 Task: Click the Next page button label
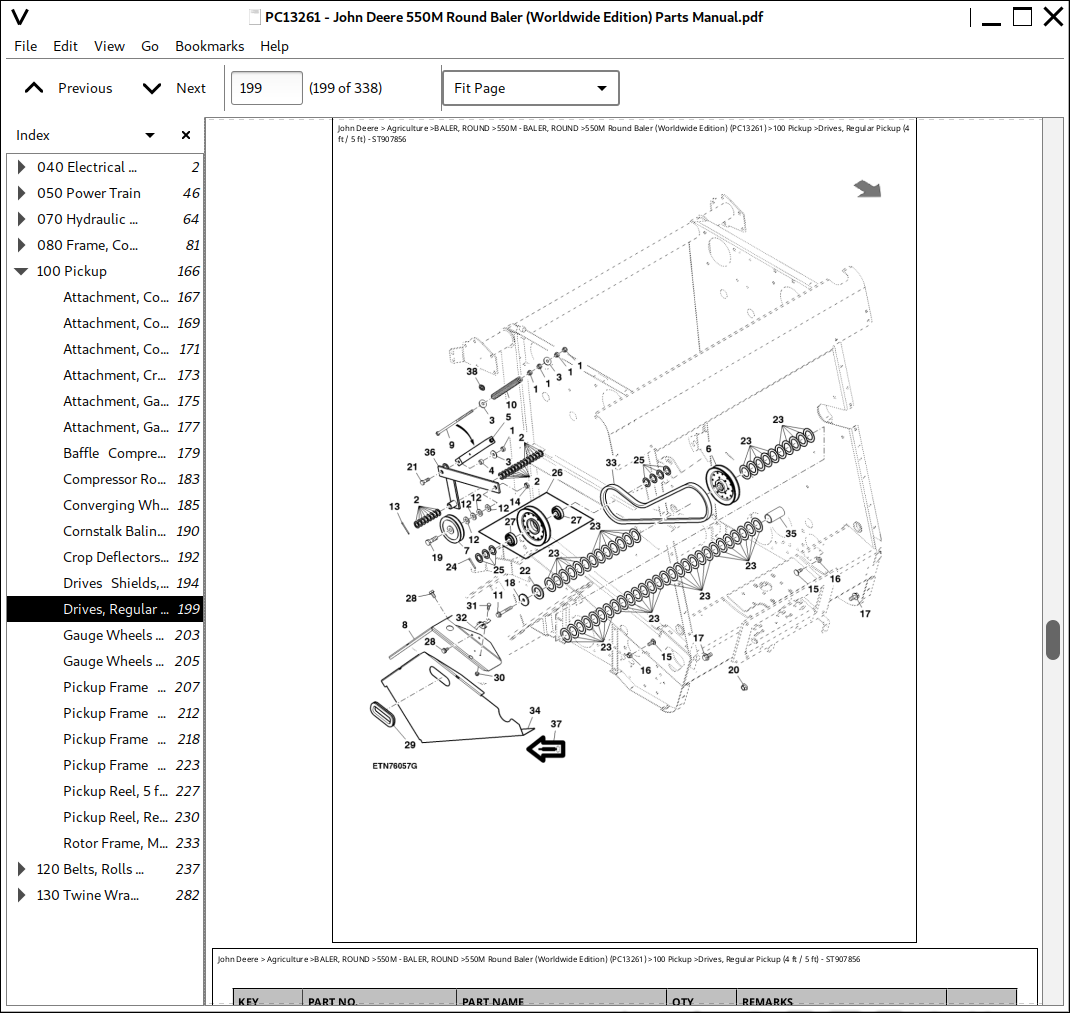(x=191, y=88)
